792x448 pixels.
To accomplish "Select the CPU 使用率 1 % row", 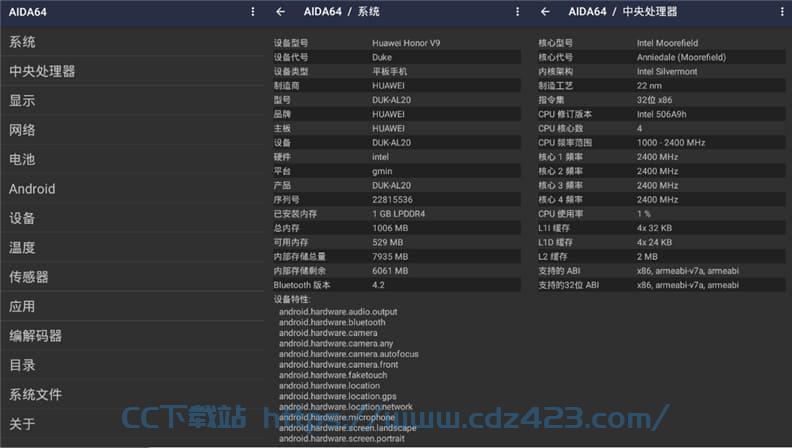I will [x=661, y=214].
